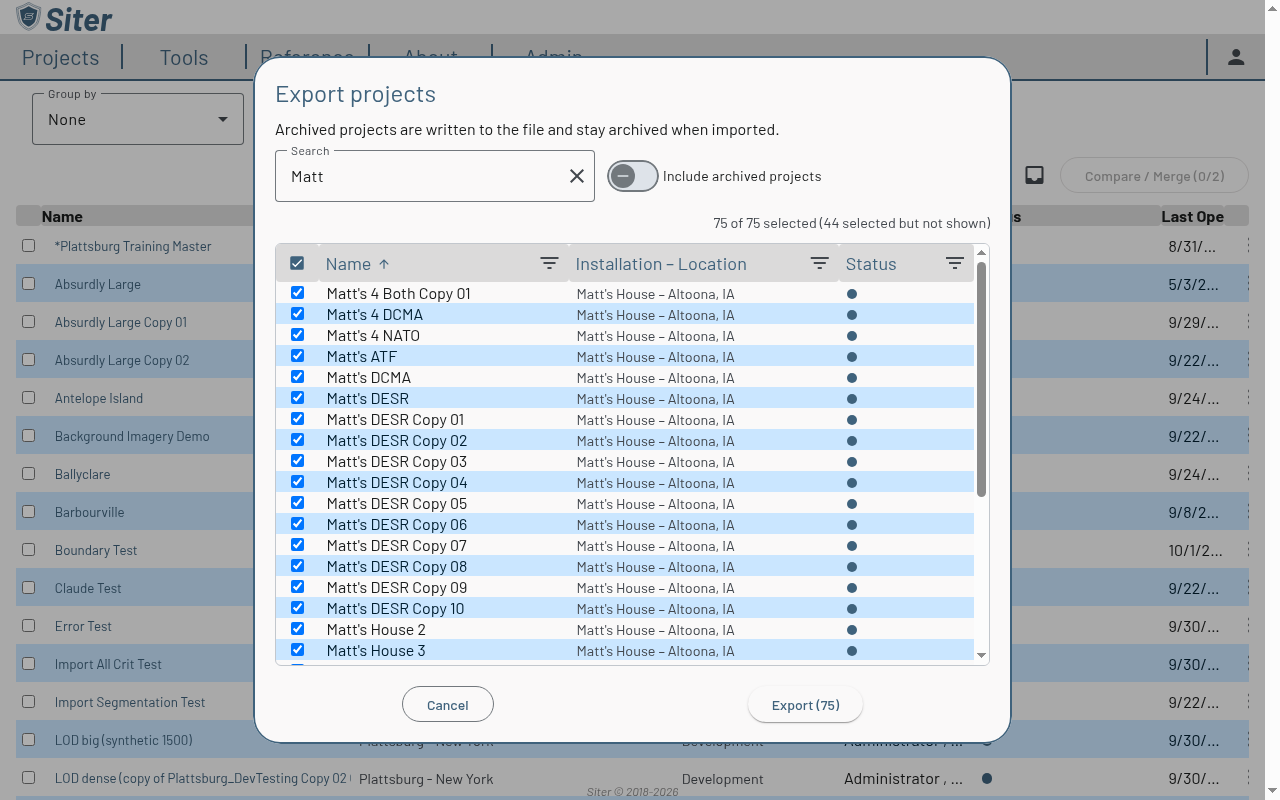The width and height of the screenshot is (1280, 800).
Task: Uncheck Matt's 4 Both Copy 01
Action: (x=297, y=294)
